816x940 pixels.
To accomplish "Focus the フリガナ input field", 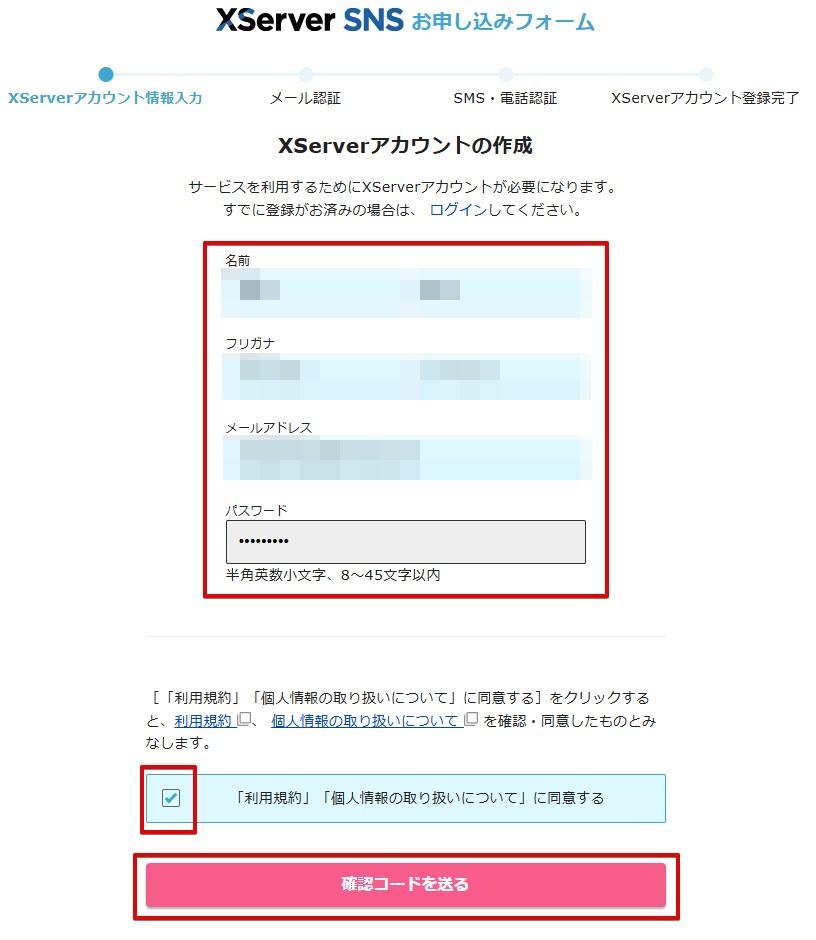I will click(406, 376).
